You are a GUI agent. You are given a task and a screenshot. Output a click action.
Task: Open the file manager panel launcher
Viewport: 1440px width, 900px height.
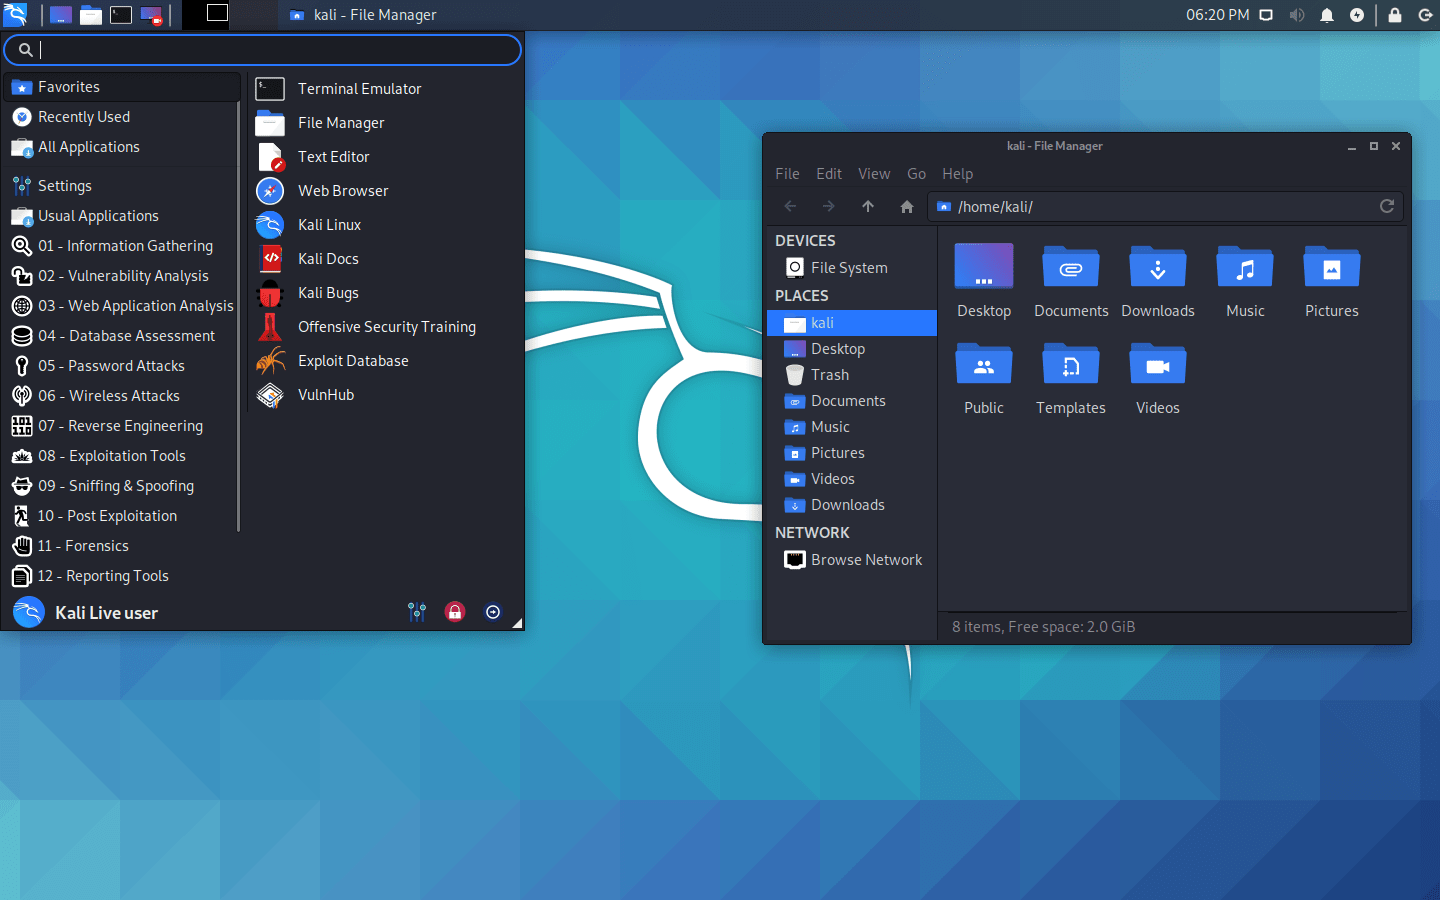(x=91, y=15)
